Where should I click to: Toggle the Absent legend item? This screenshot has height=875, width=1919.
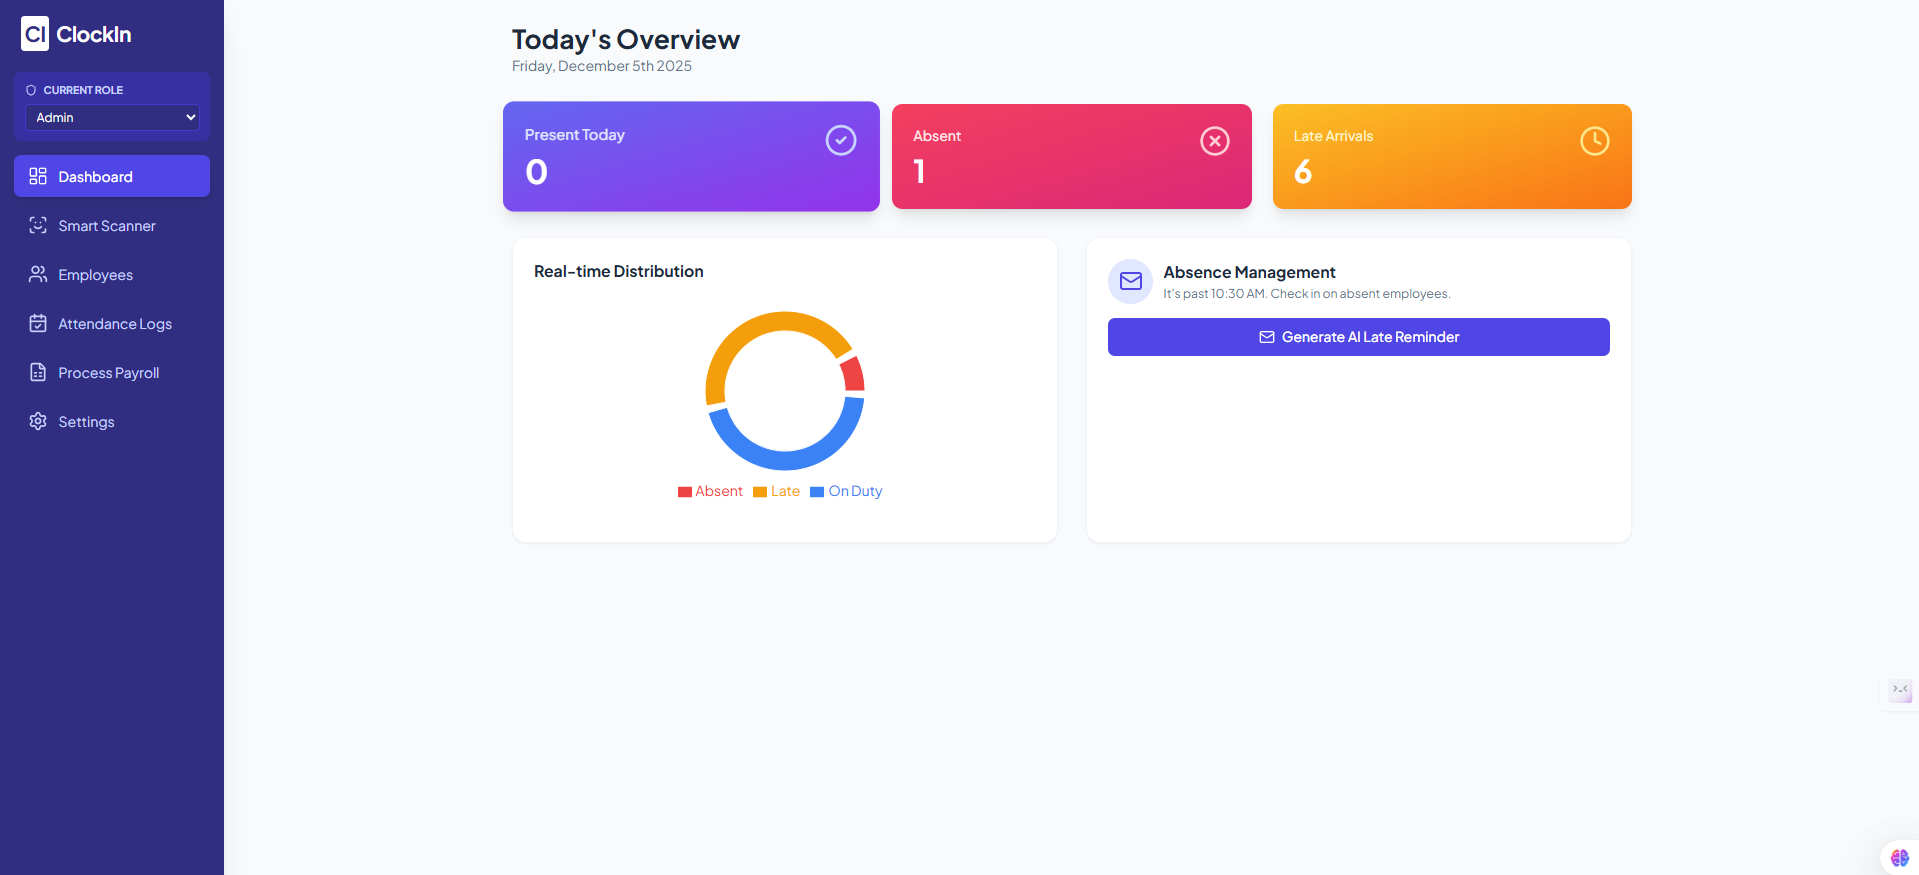click(x=710, y=492)
